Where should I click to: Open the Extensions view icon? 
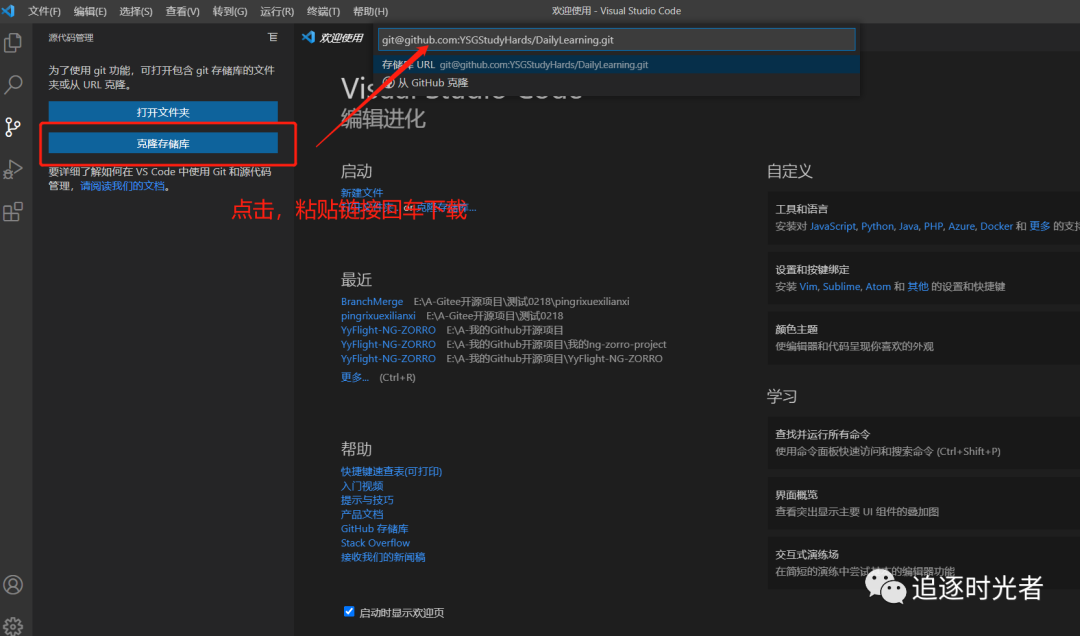pos(13,212)
